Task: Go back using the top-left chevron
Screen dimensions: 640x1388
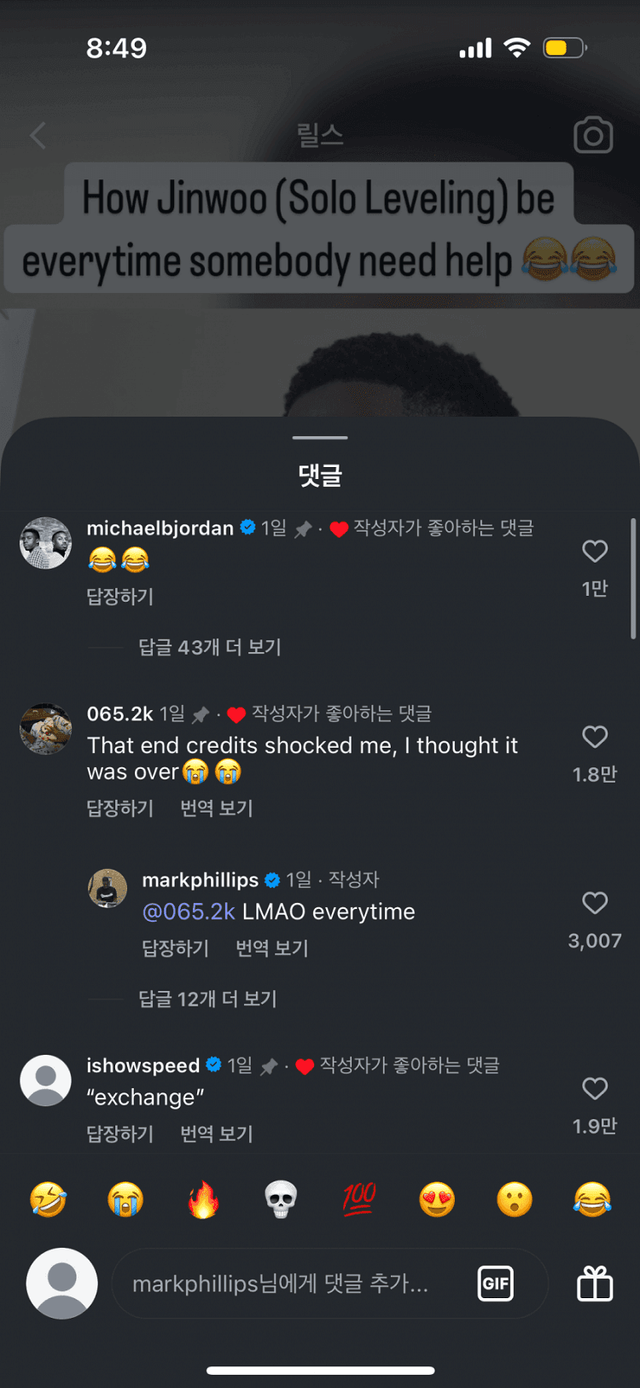Action: click(x=38, y=136)
